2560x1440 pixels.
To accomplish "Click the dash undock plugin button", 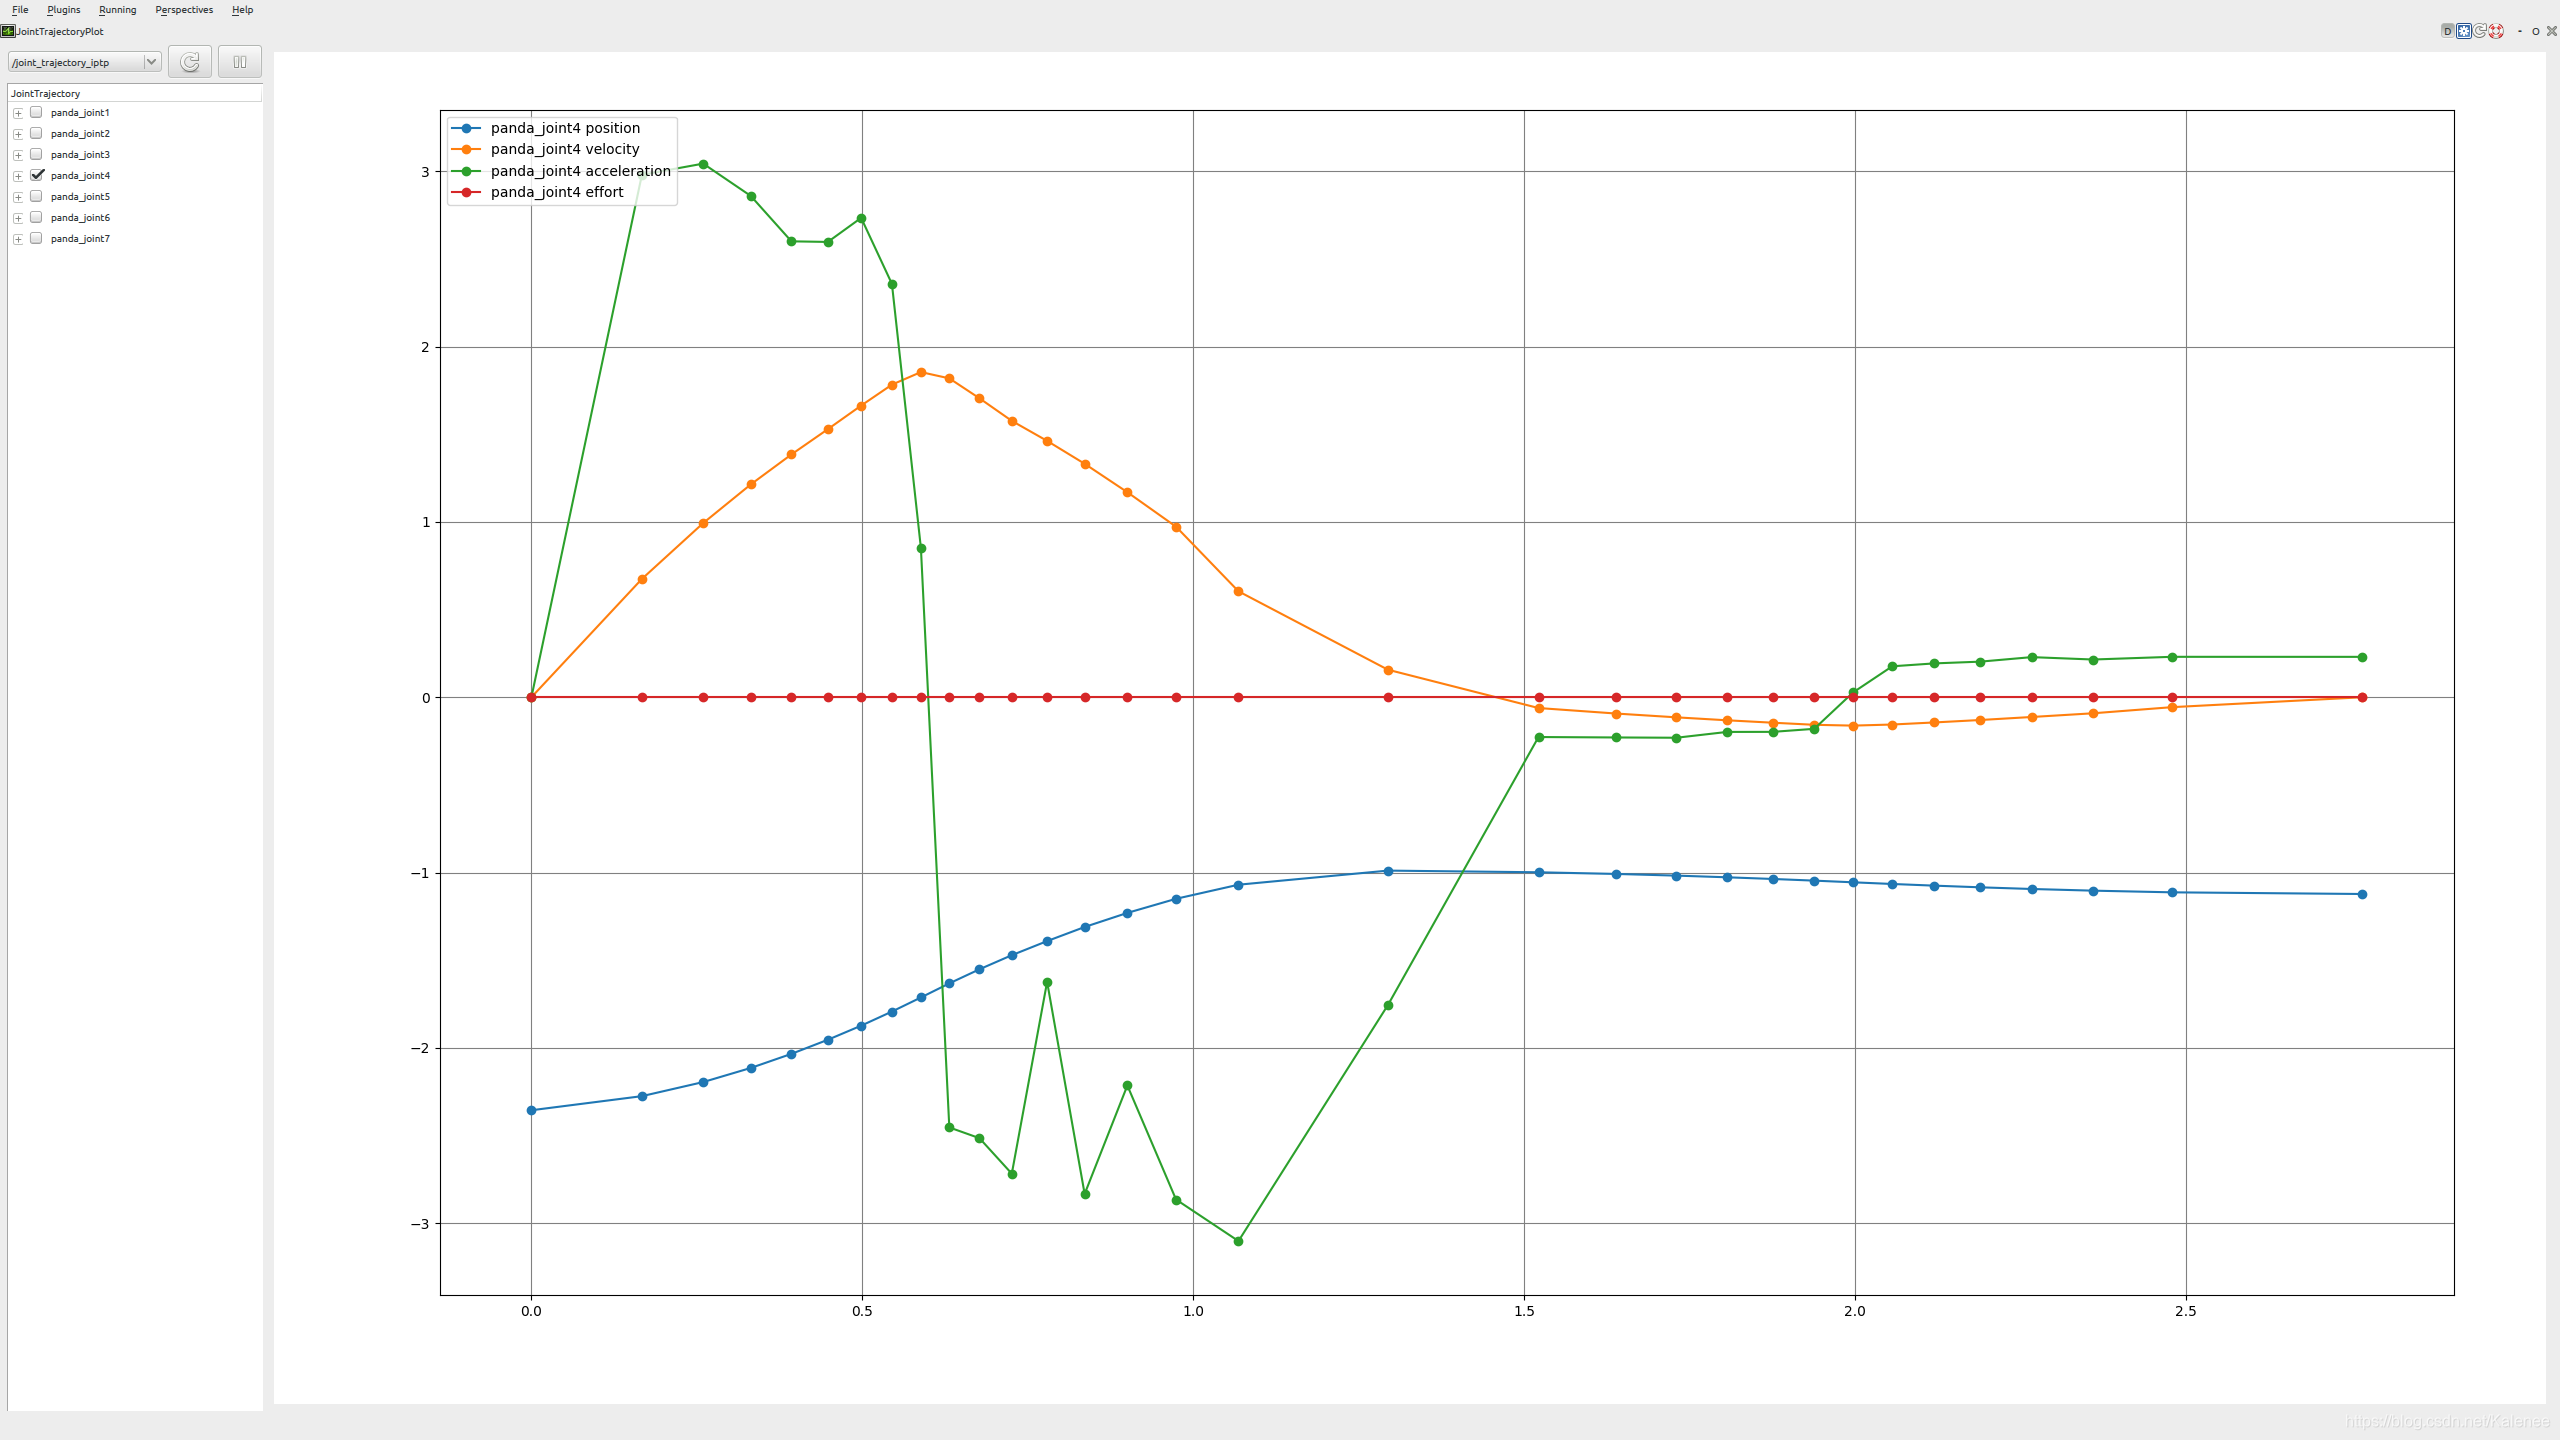I will point(2520,31).
